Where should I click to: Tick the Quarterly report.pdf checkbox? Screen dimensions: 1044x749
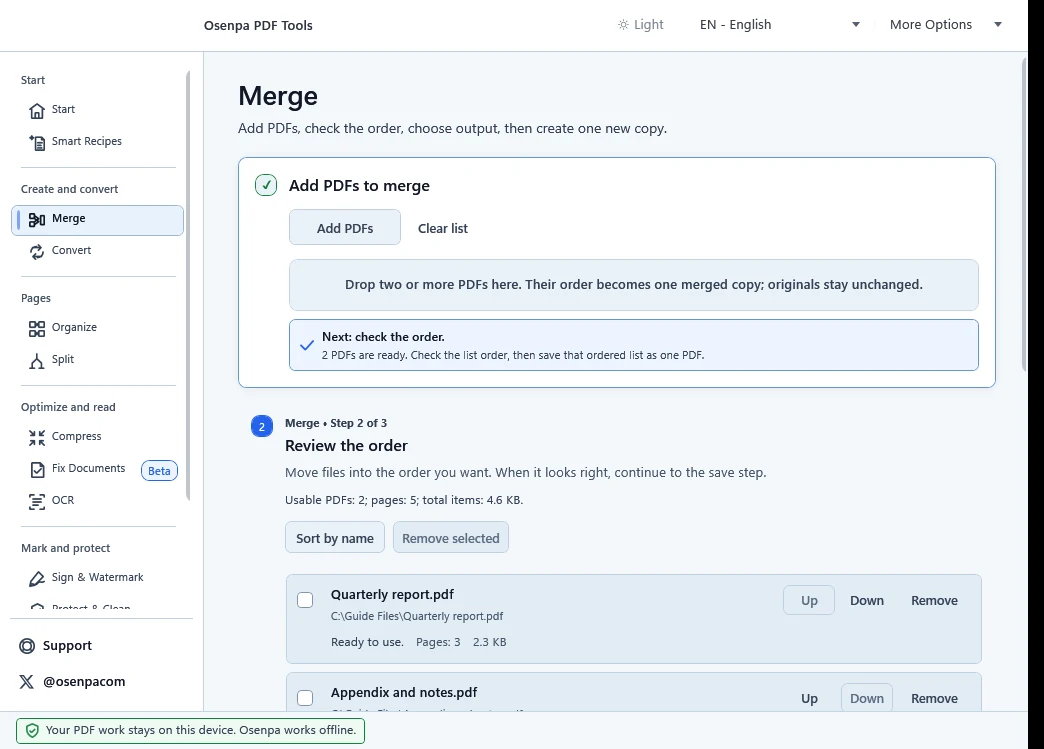(x=305, y=600)
